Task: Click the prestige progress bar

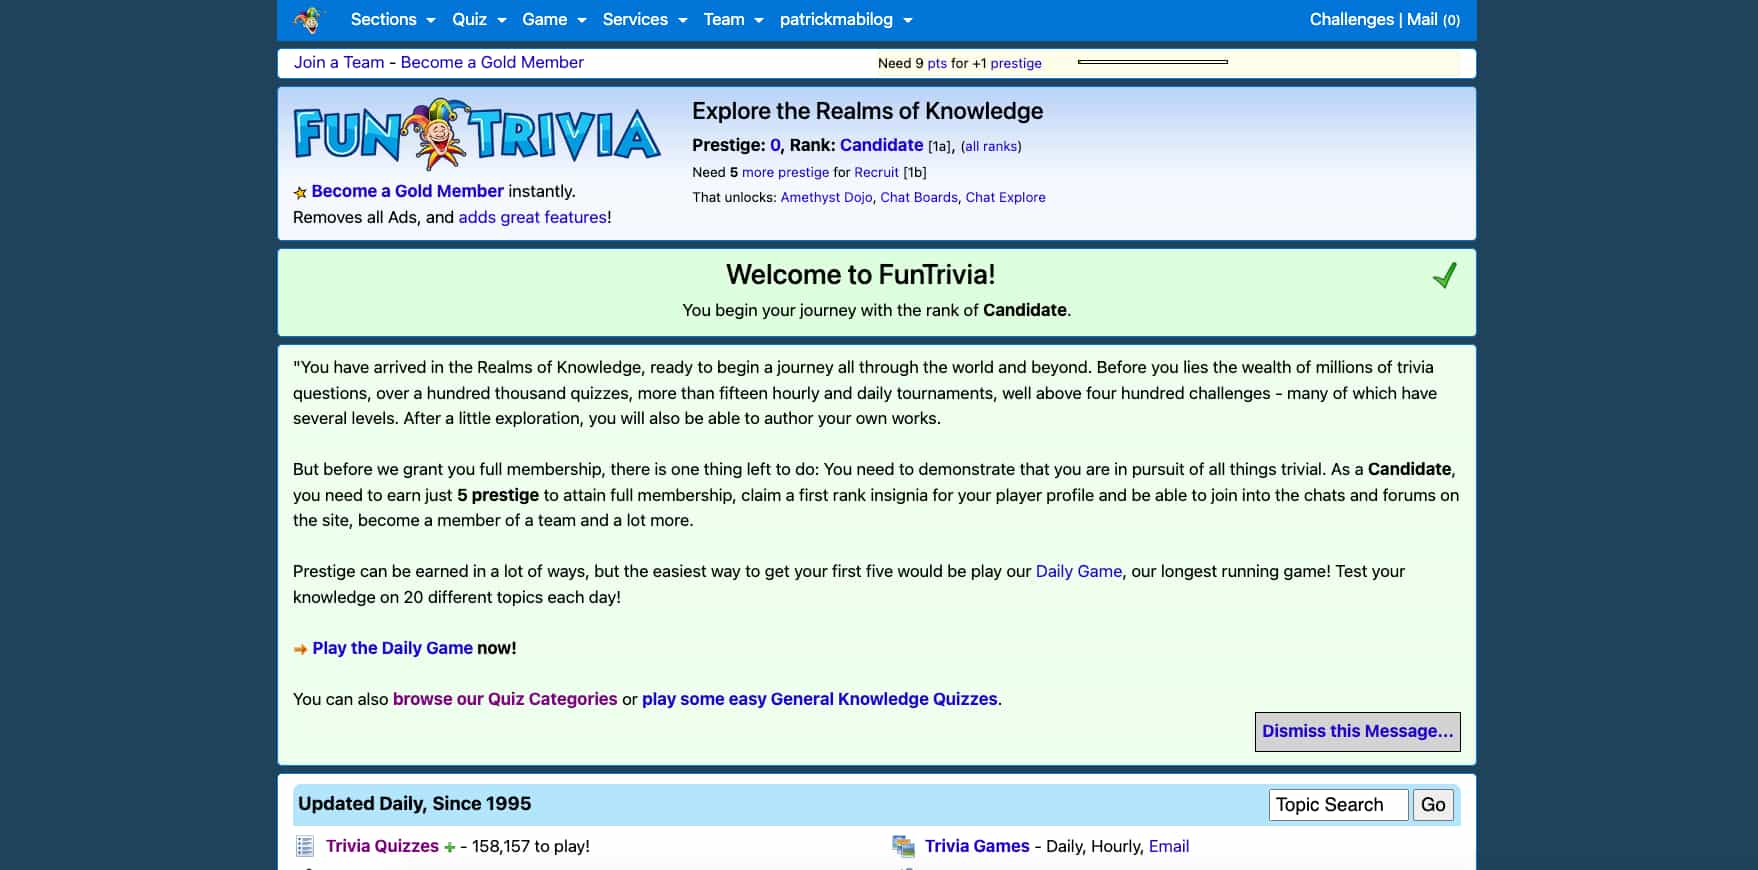Action: coord(1152,62)
